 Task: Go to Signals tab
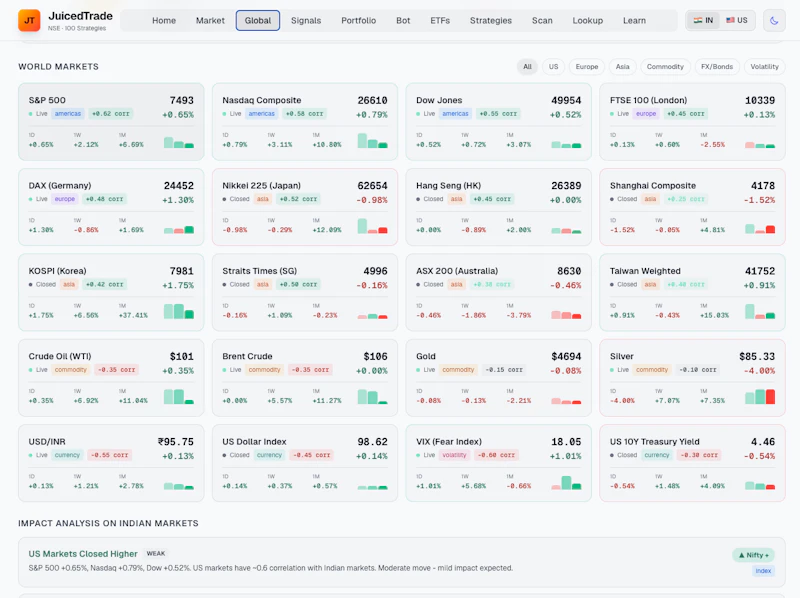coord(306,20)
